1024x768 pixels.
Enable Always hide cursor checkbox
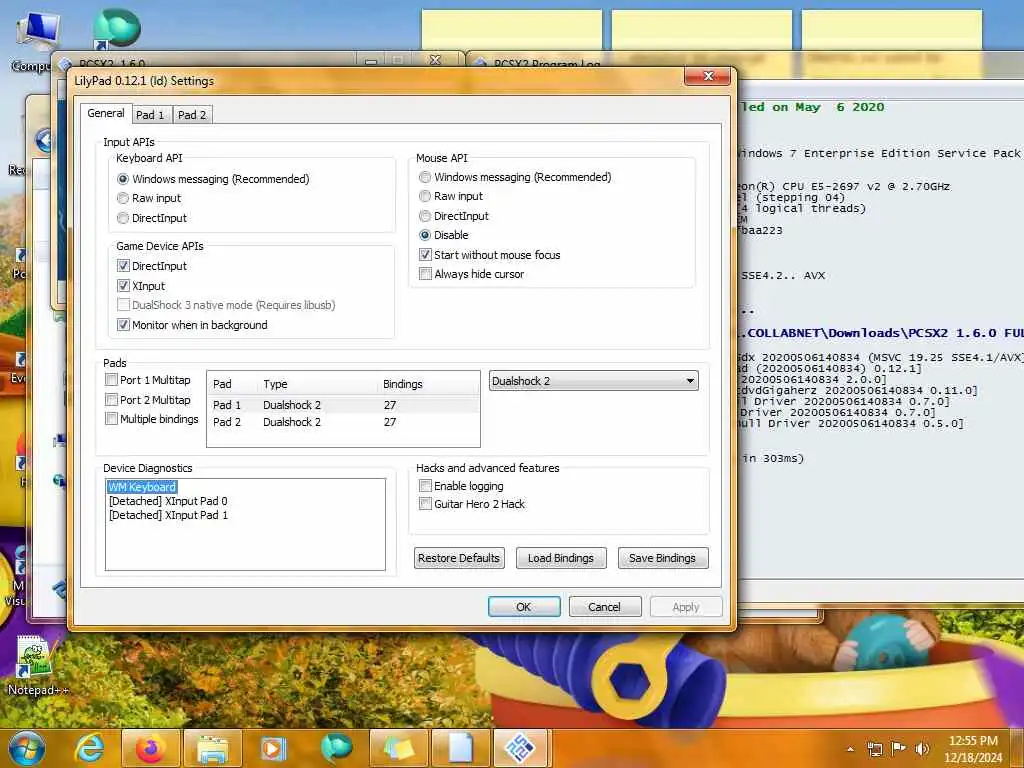[x=472, y=274]
